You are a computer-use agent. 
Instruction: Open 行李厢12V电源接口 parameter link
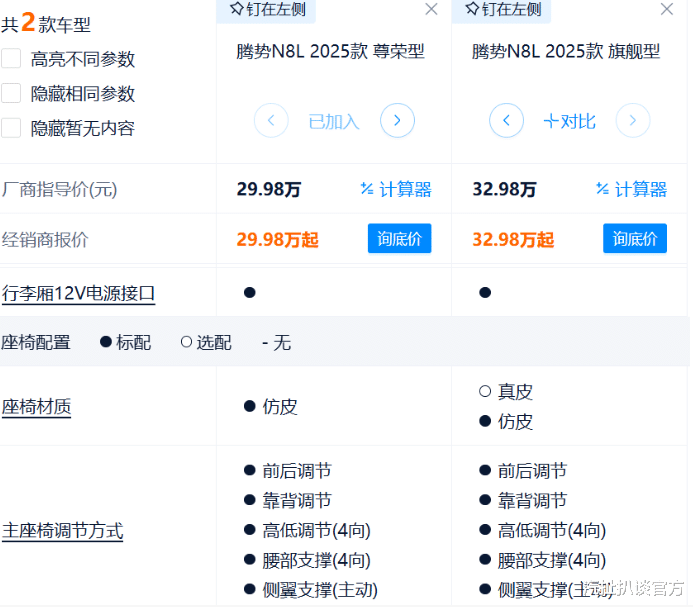78,294
